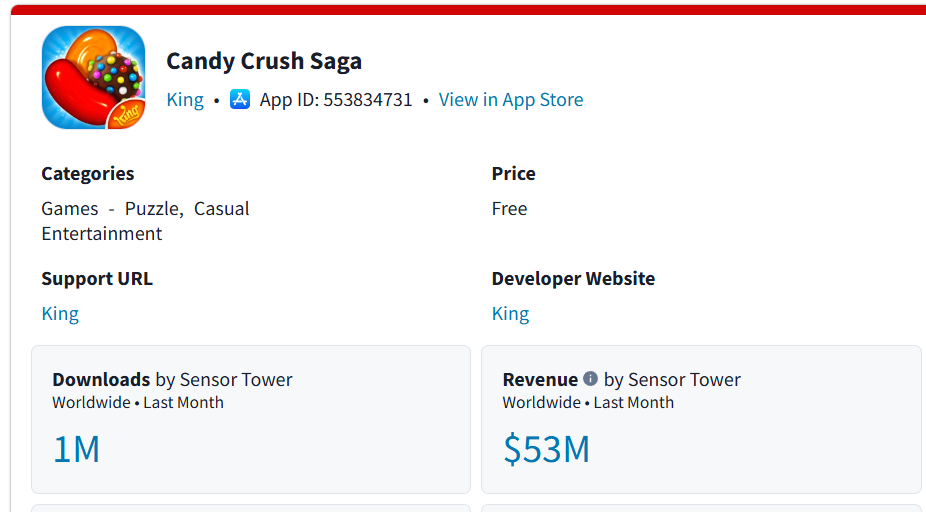Click the Games category text

(x=70, y=209)
